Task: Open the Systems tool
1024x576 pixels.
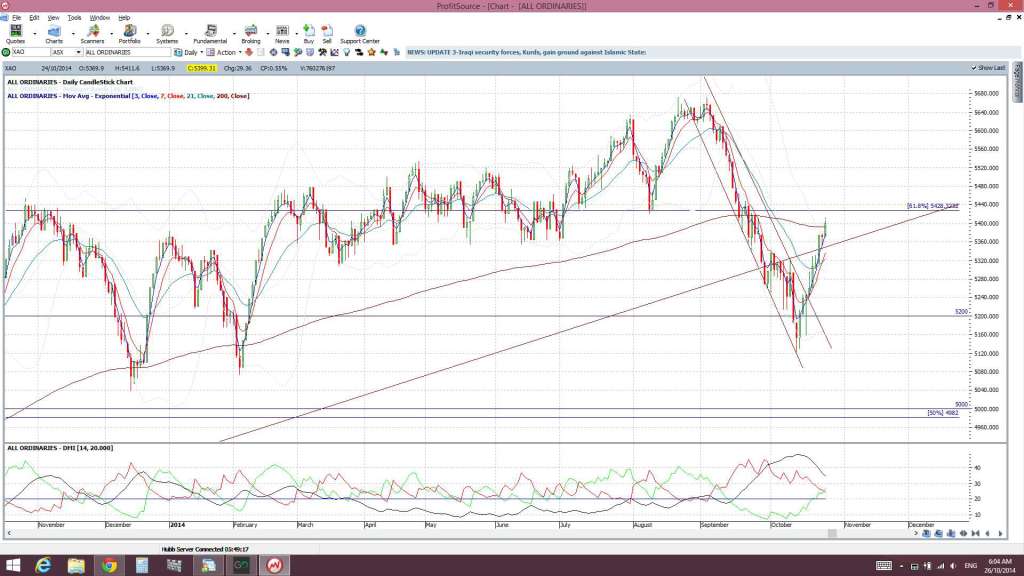Action: coord(167,34)
